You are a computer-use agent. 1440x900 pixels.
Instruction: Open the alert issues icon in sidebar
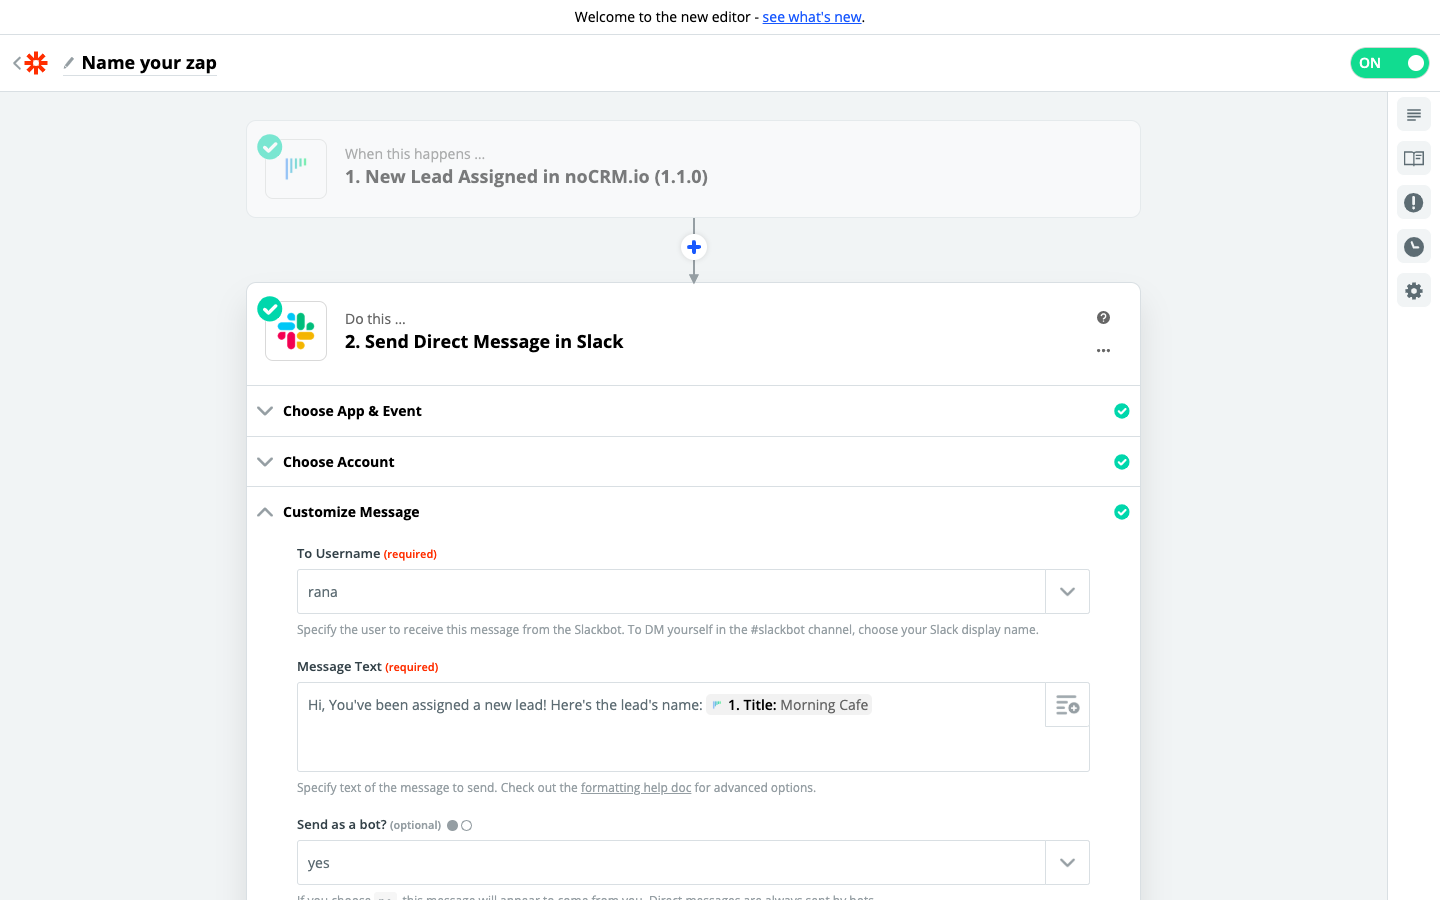(1413, 203)
